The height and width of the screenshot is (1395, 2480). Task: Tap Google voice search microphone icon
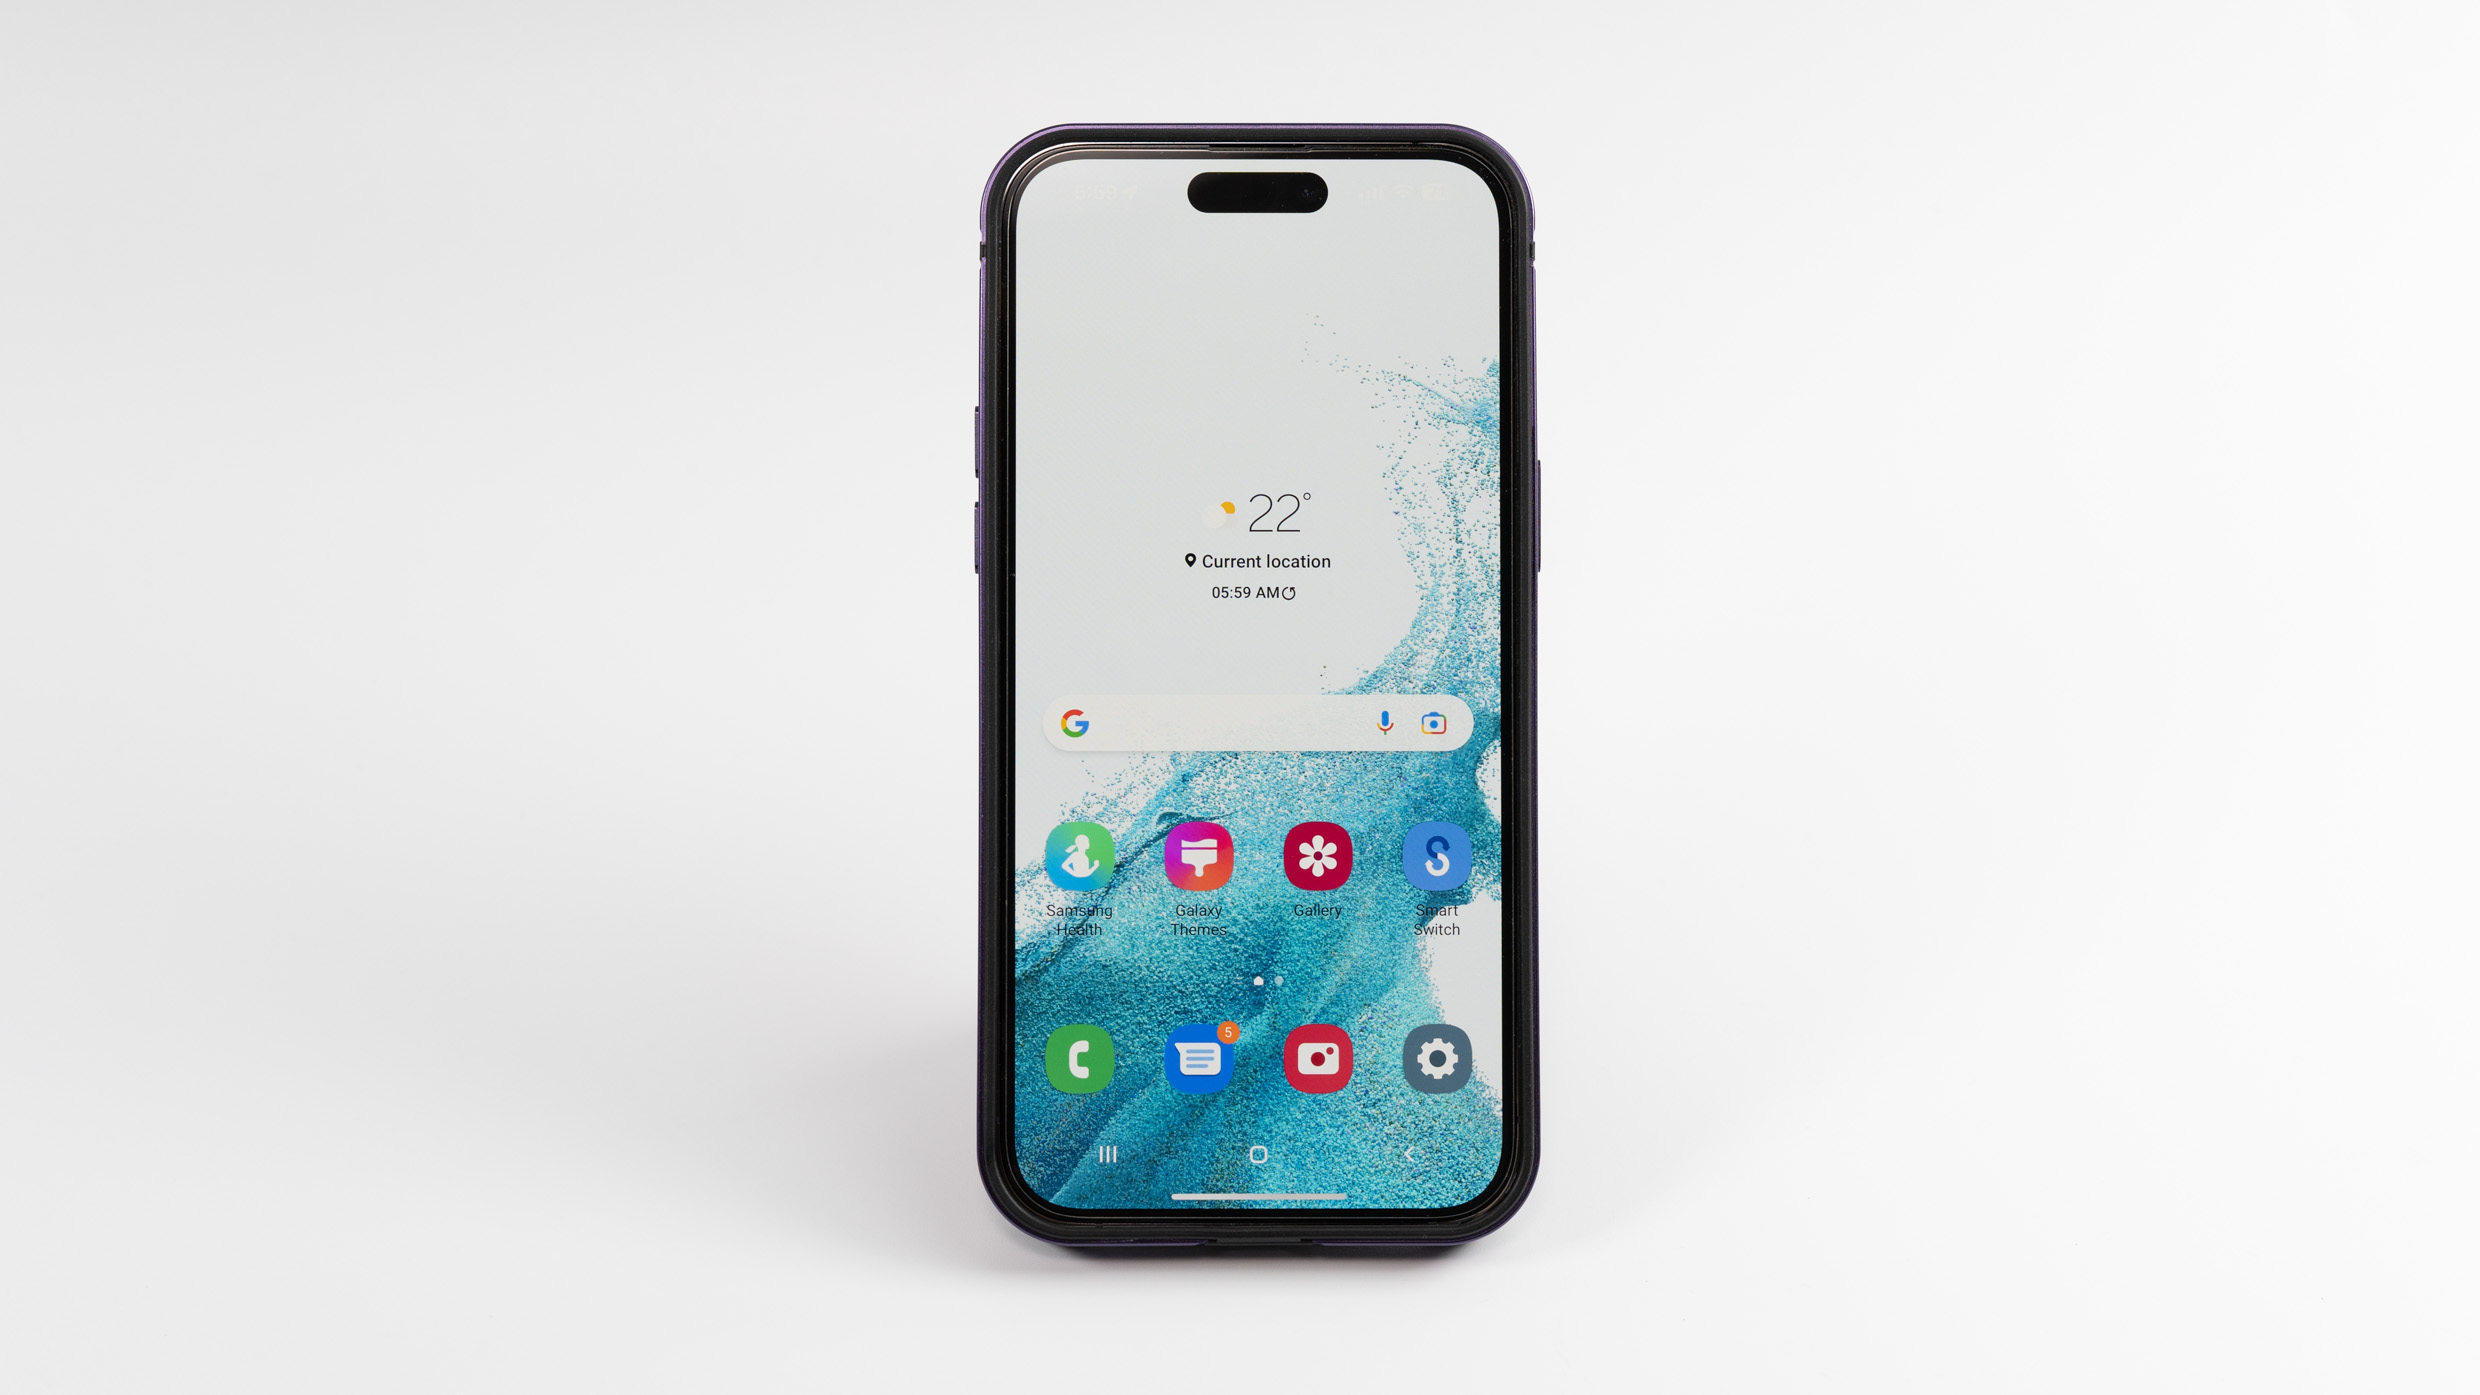(x=1388, y=722)
